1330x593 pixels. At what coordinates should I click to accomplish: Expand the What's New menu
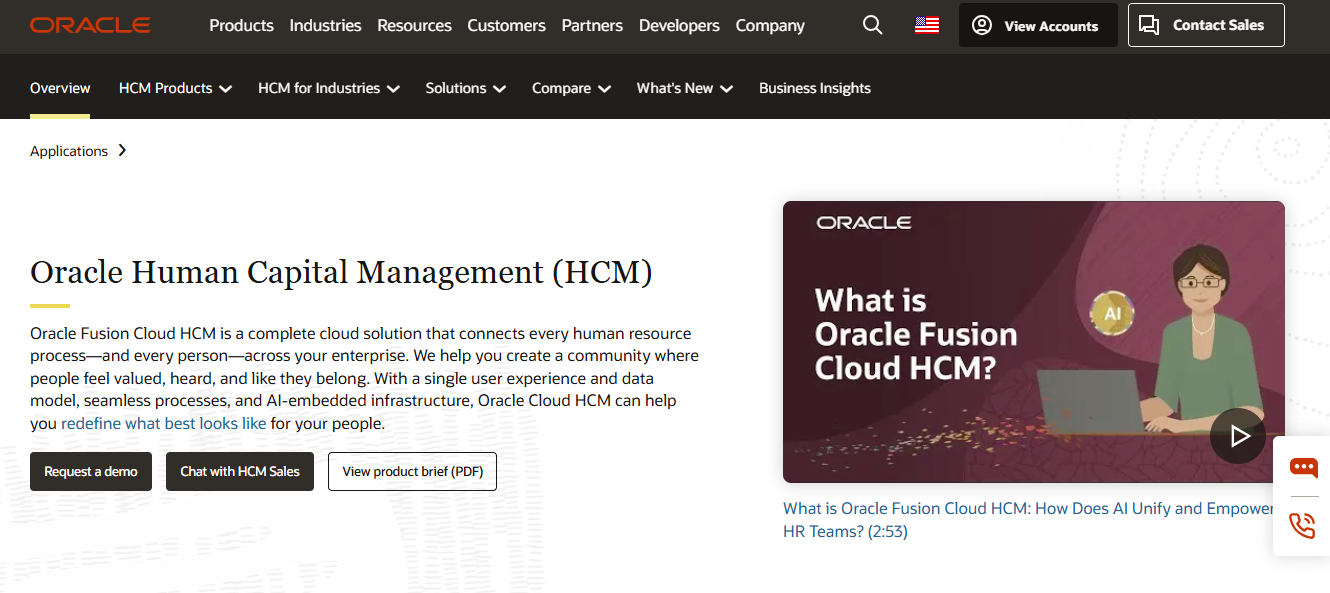(684, 88)
